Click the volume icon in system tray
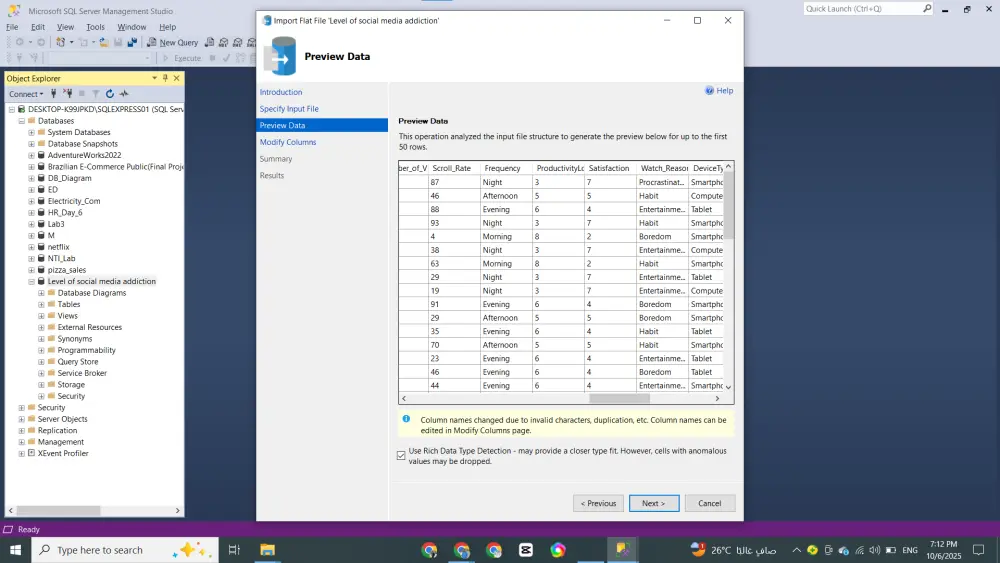This screenshot has width=1000, height=563. [x=874, y=550]
